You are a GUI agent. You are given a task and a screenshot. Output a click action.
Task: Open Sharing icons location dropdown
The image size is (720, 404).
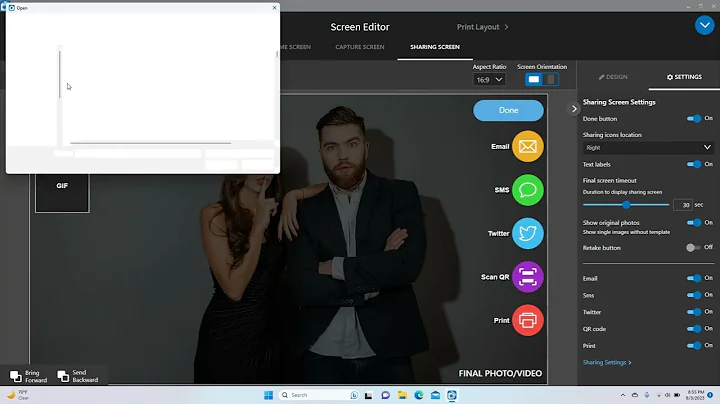(x=648, y=147)
